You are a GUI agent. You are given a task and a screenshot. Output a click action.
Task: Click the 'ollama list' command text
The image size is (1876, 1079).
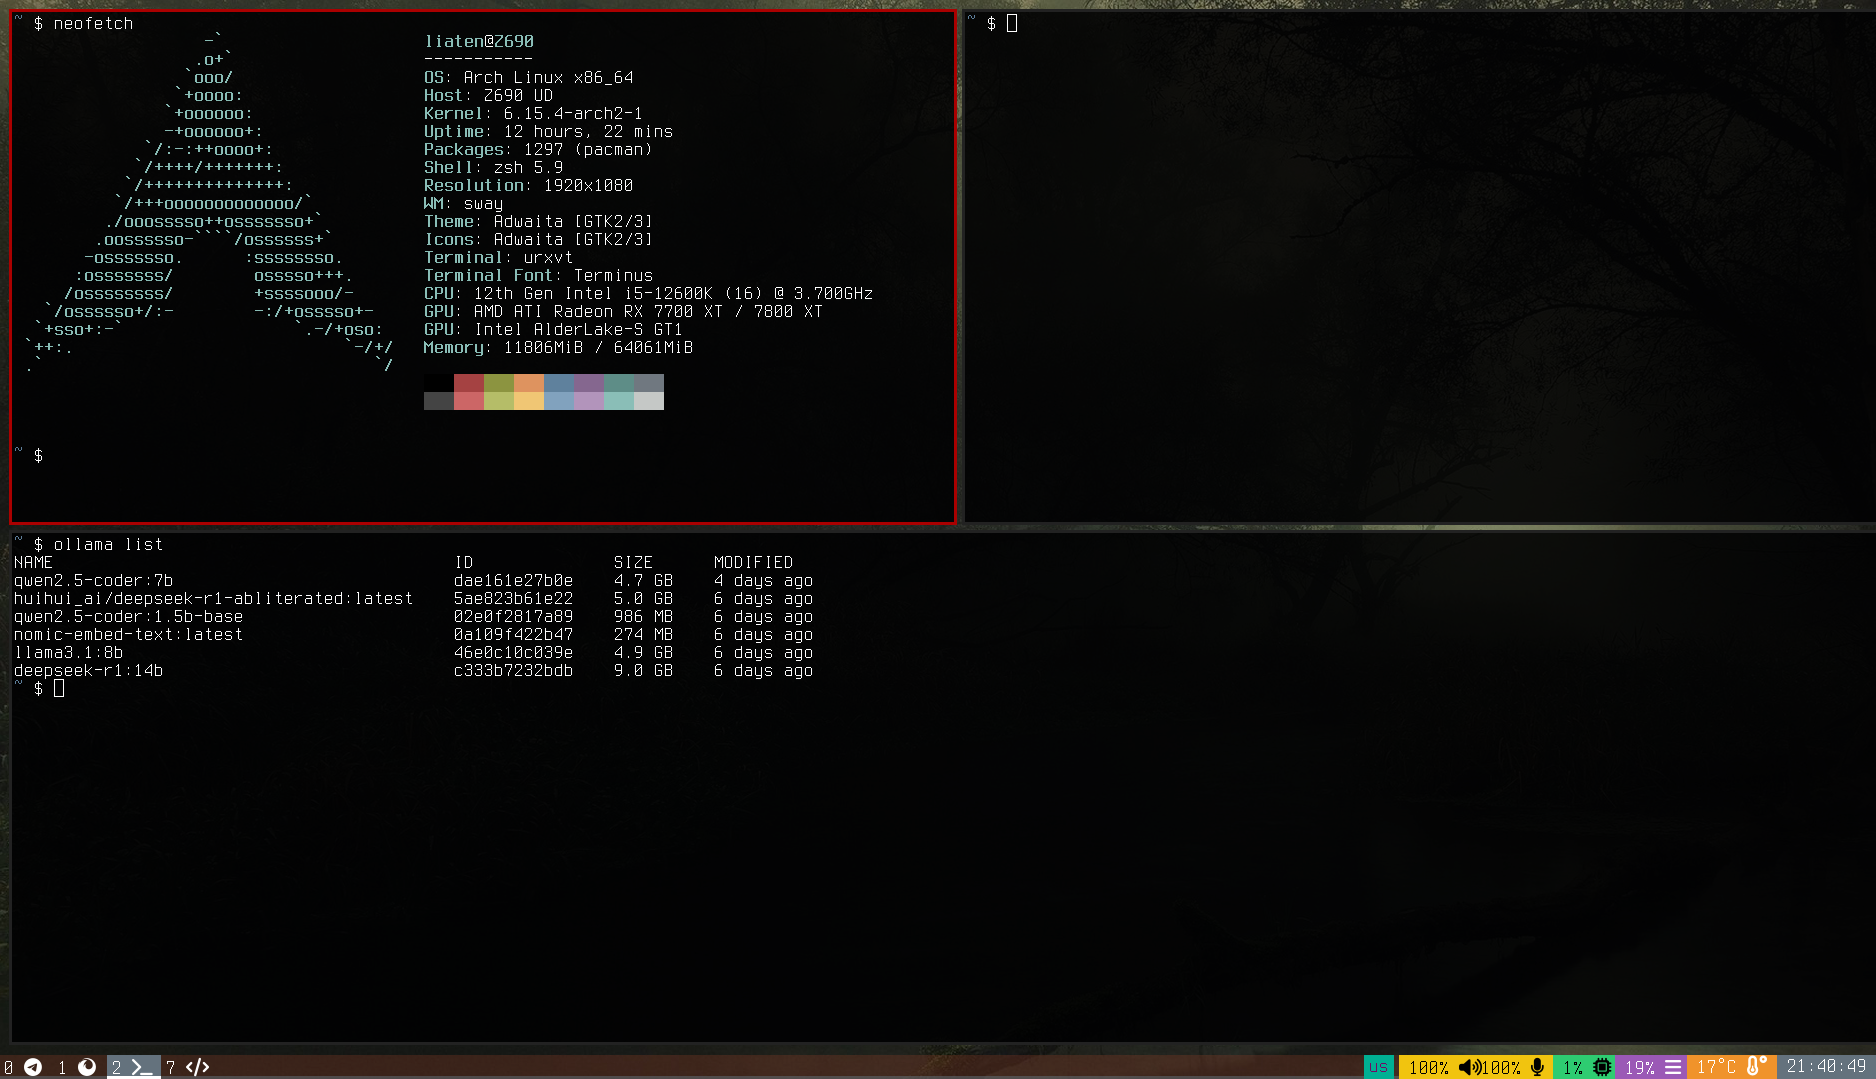108,544
